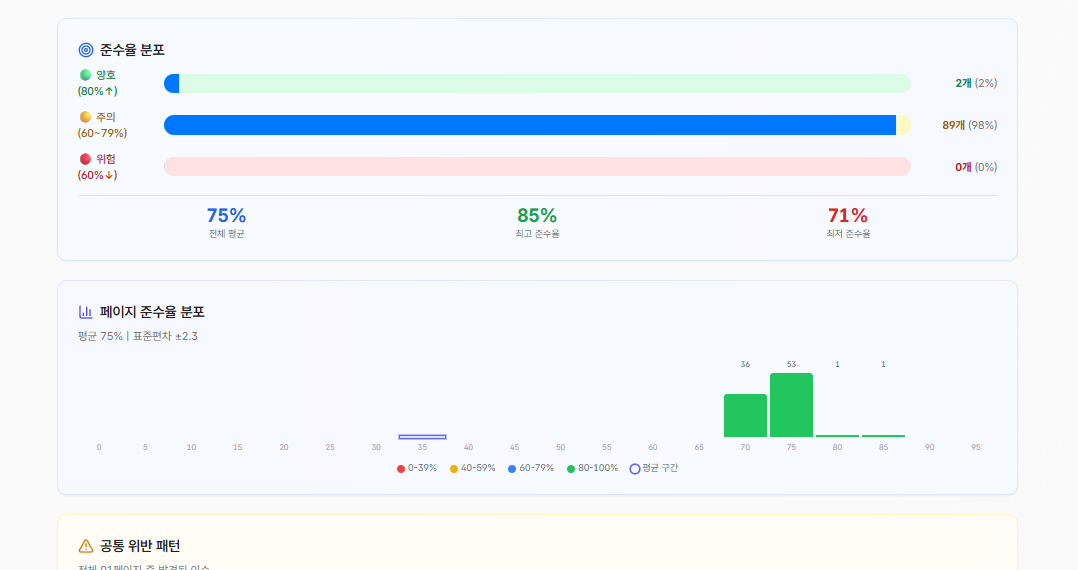Click the thin histogram bar at 80

coord(837,436)
